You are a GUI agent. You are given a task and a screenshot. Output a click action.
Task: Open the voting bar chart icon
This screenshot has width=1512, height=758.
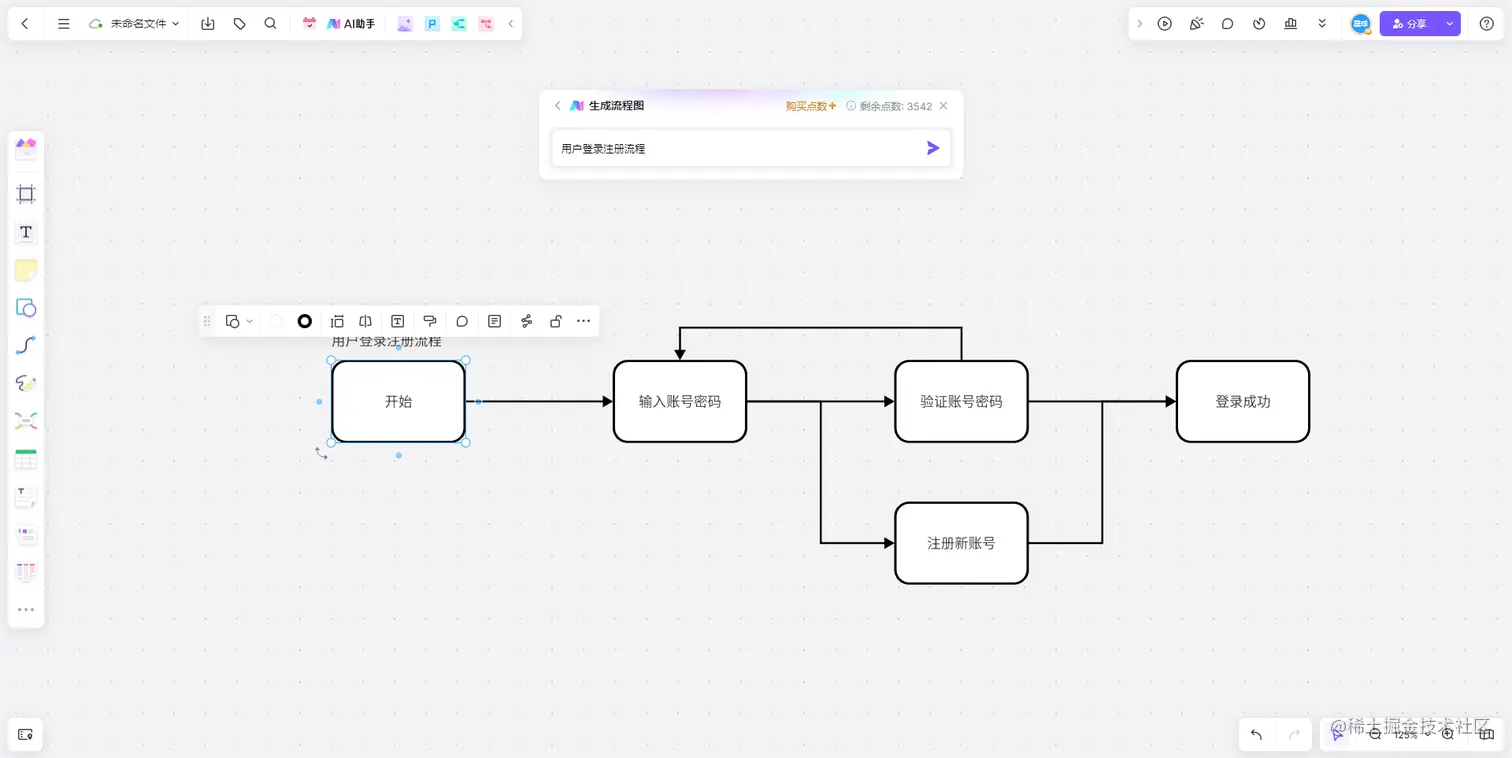tap(1291, 24)
